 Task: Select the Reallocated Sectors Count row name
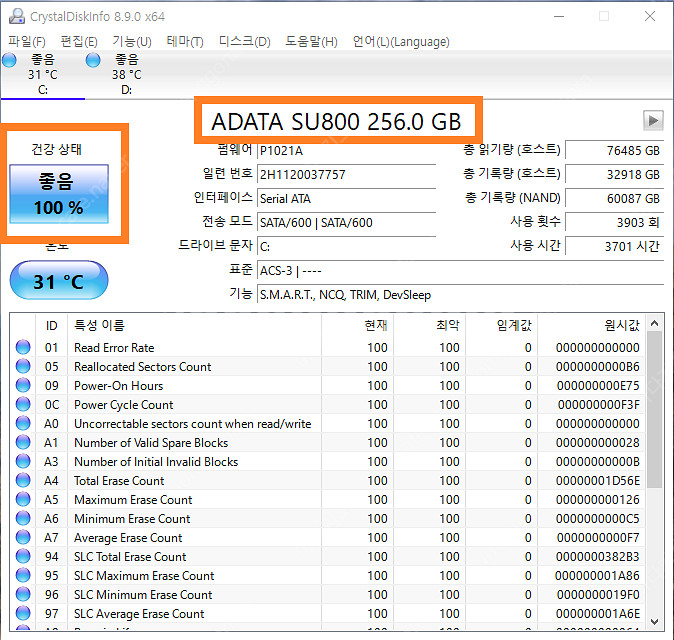click(142, 367)
